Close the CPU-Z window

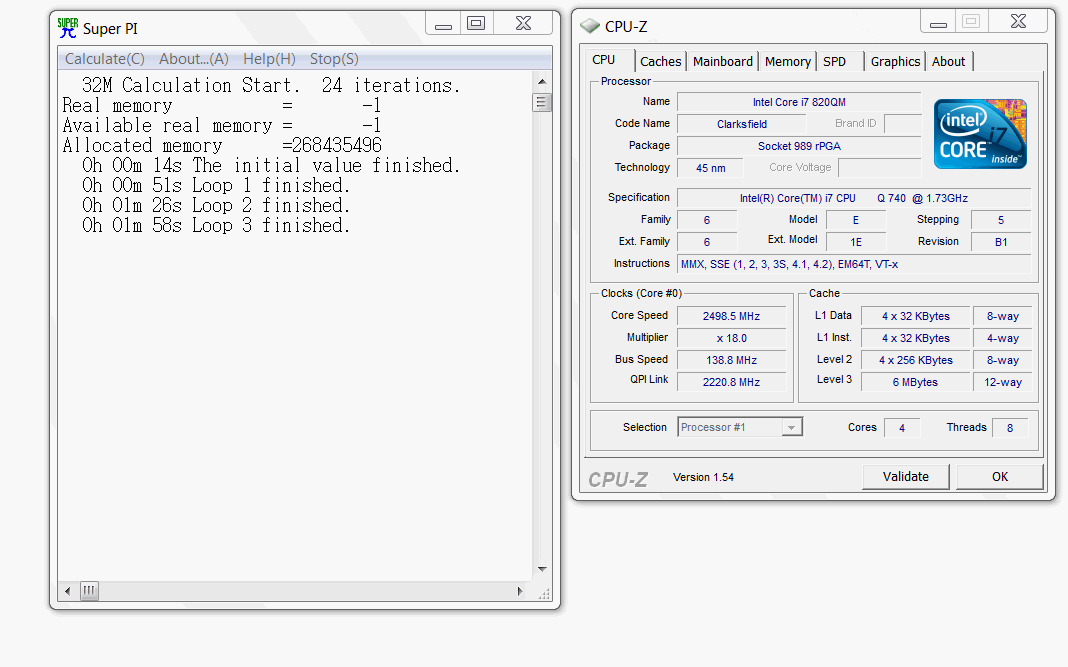(x=1018, y=22)
